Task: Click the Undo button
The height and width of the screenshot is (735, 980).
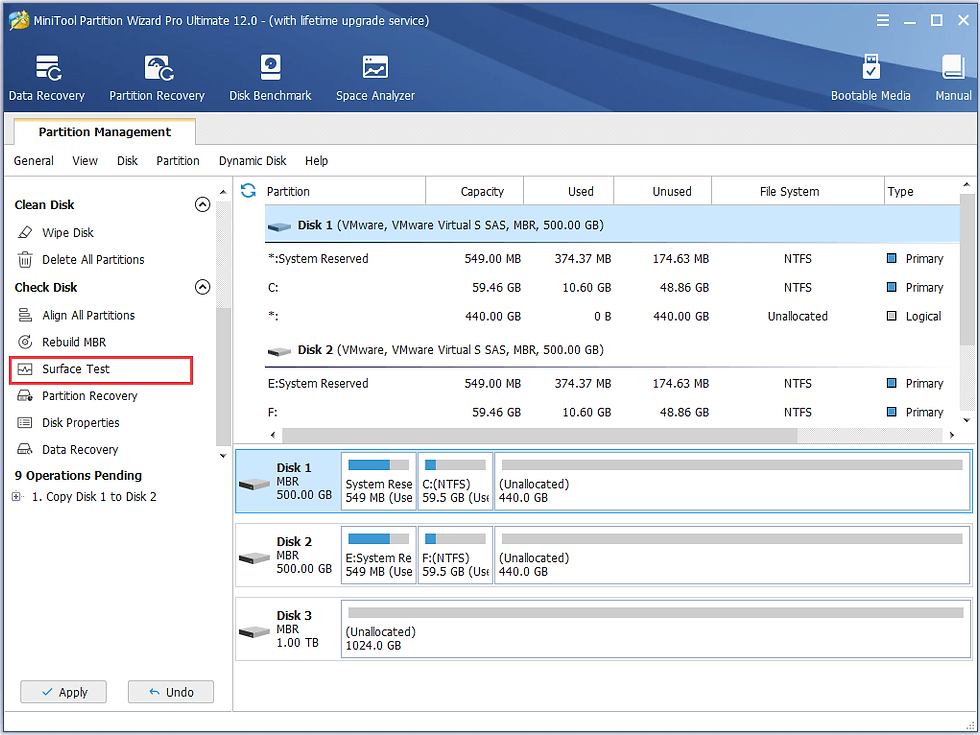Action: (171, 692)
